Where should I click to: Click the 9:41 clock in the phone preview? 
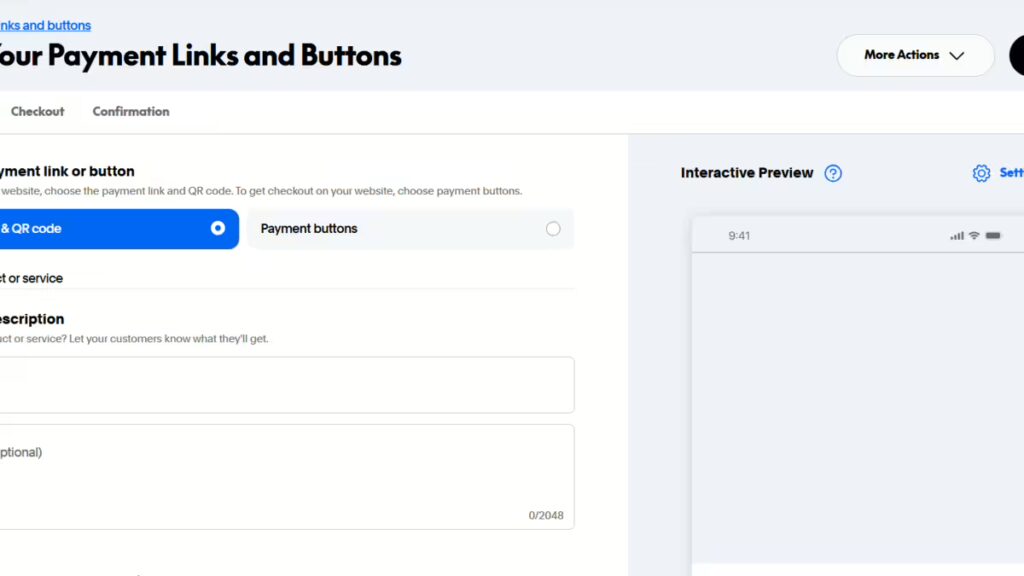738,235
